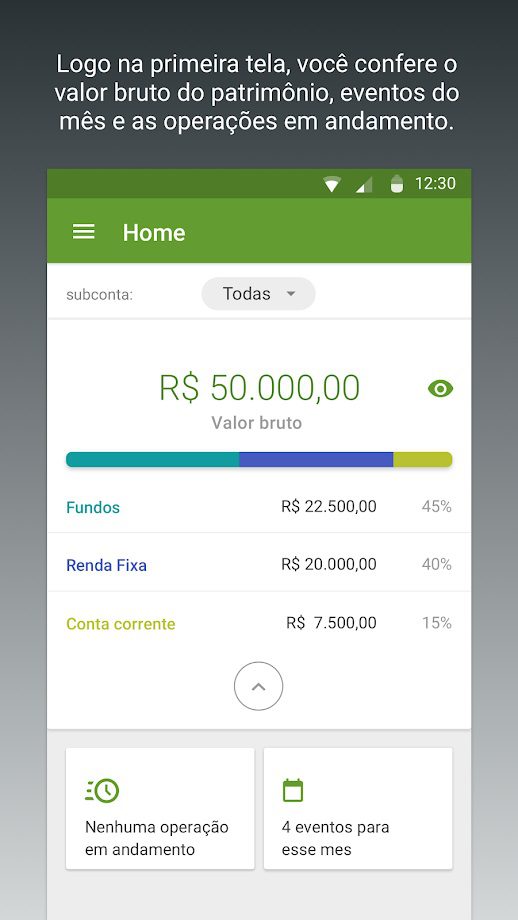
Task: Open the subconta Todas dropdown
Action: pos(258,293)
